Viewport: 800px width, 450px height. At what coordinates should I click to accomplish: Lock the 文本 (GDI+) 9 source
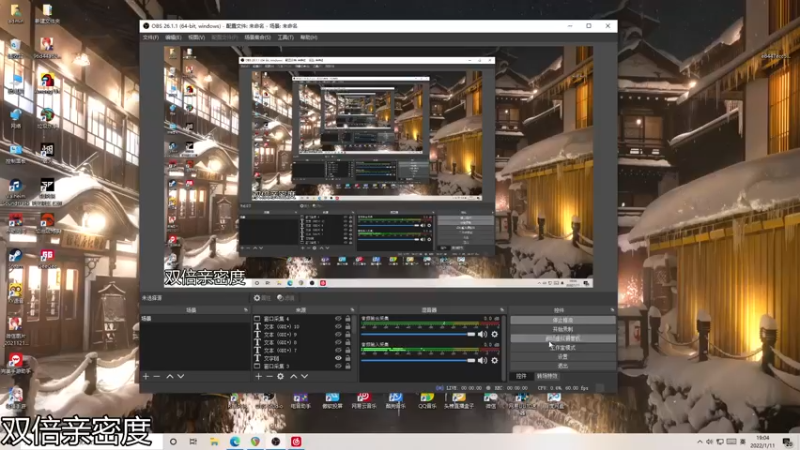click(x=348, y=334)
